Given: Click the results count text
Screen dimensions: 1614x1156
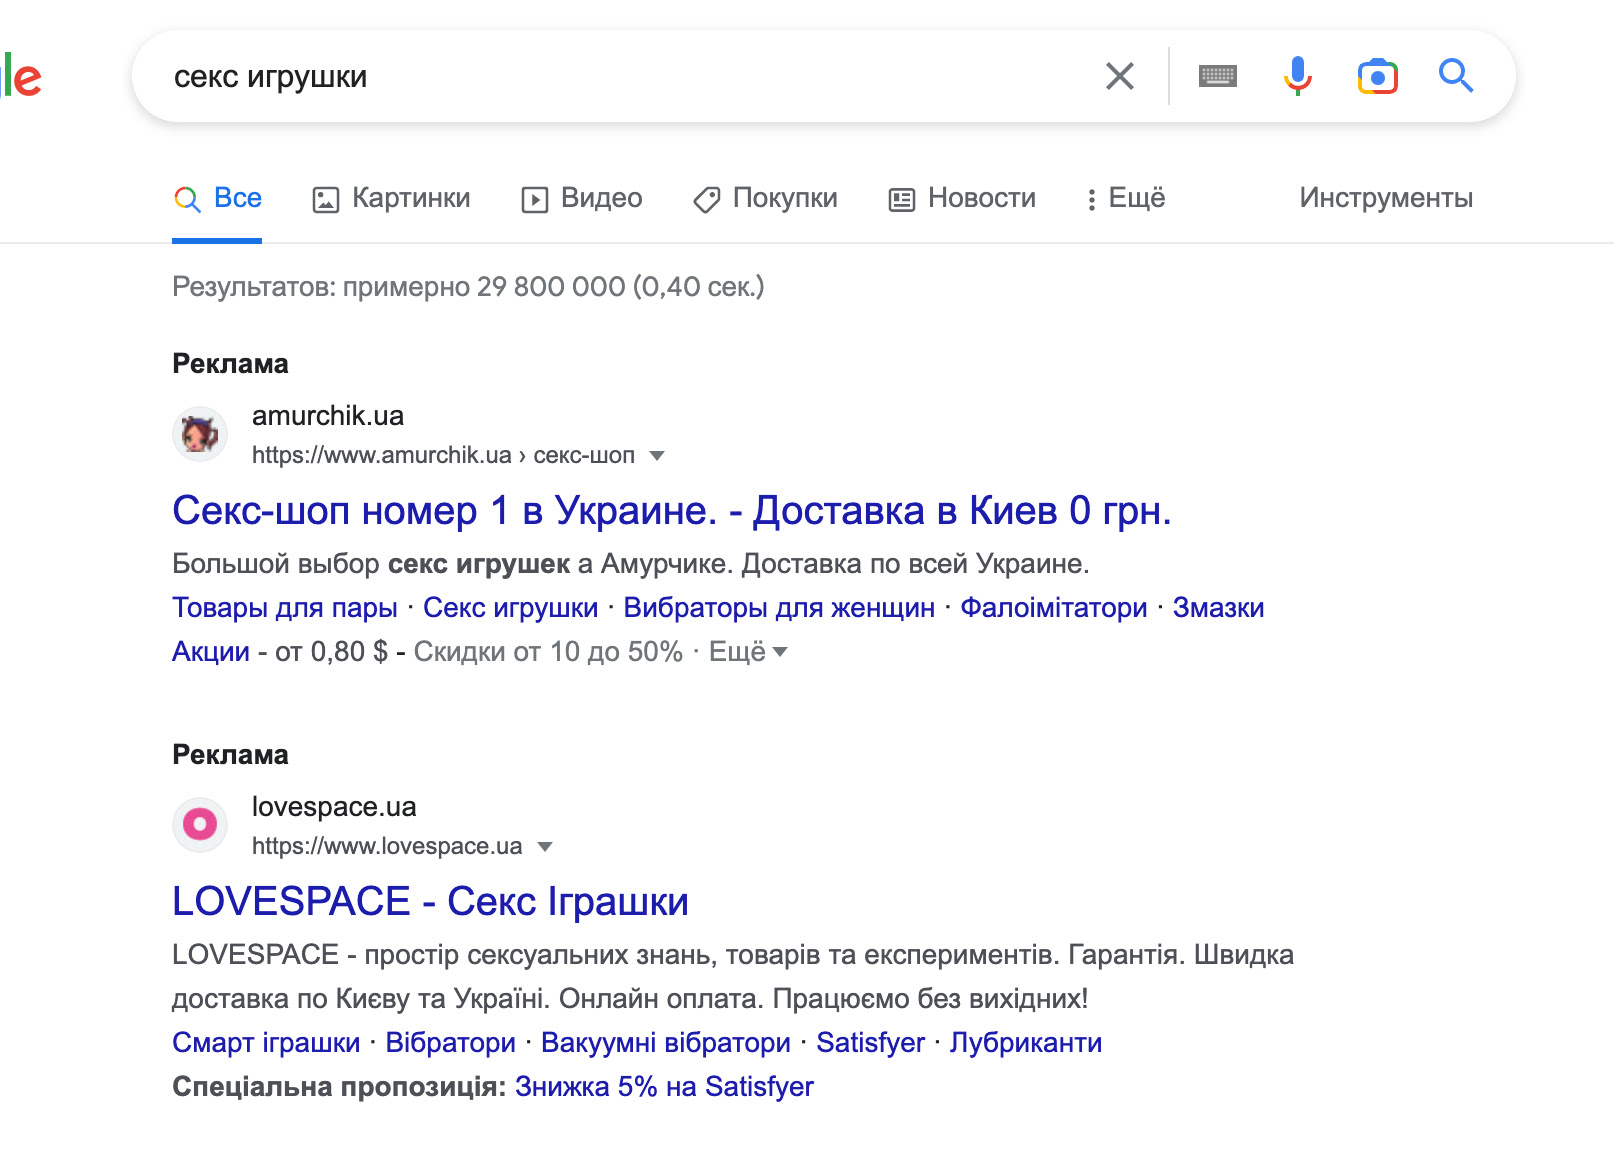Looking at the screenshot, I should tap(468, 287).
